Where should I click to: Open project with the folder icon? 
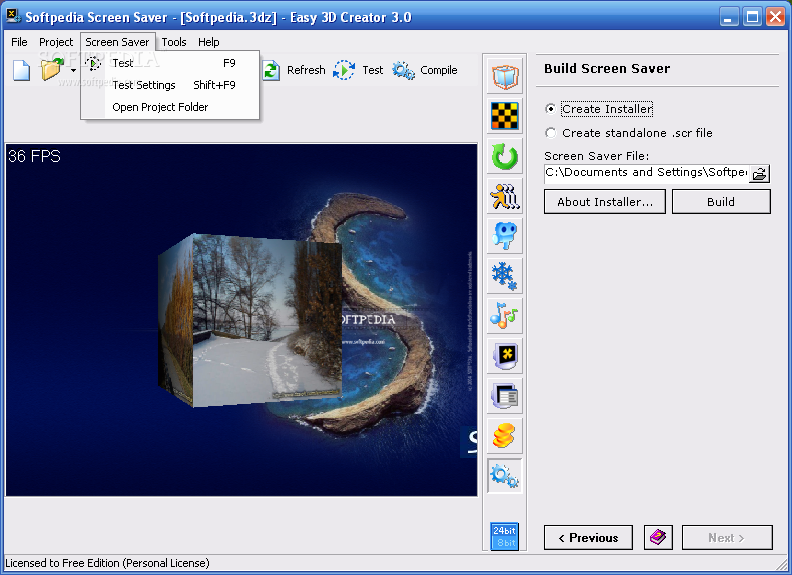[x=52, y=69]
